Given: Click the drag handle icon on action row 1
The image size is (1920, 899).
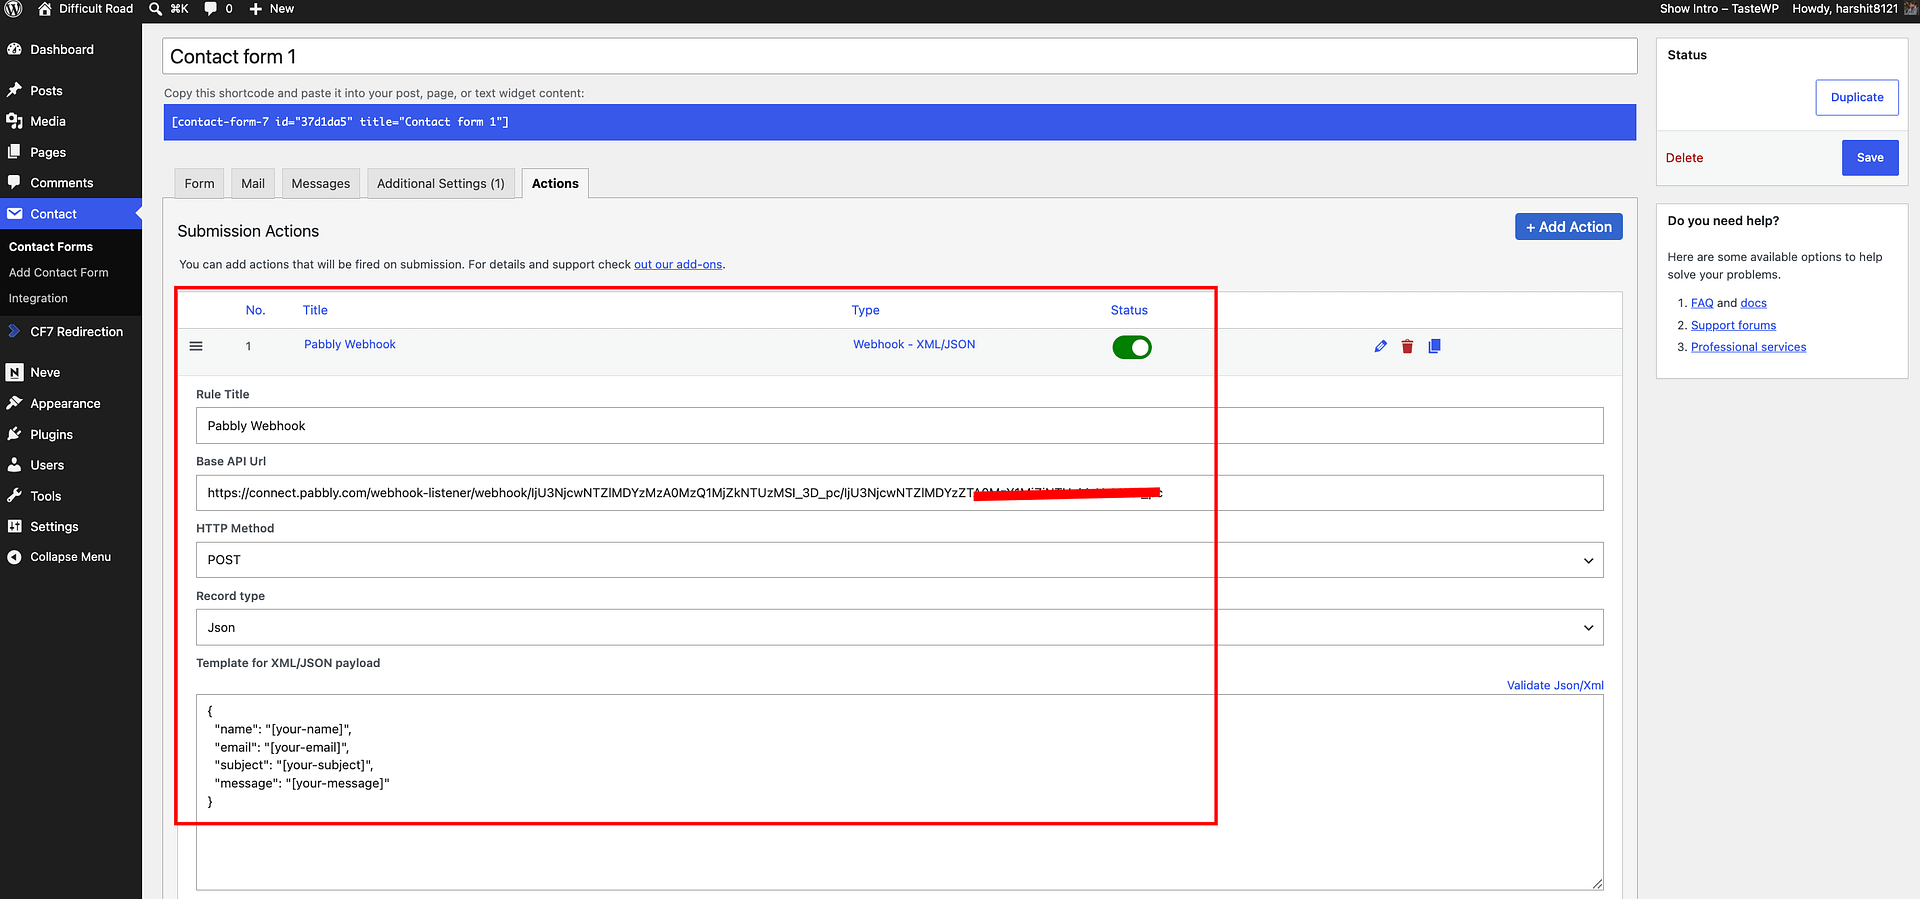Looking at the screenshot, I should pos(196,346).
